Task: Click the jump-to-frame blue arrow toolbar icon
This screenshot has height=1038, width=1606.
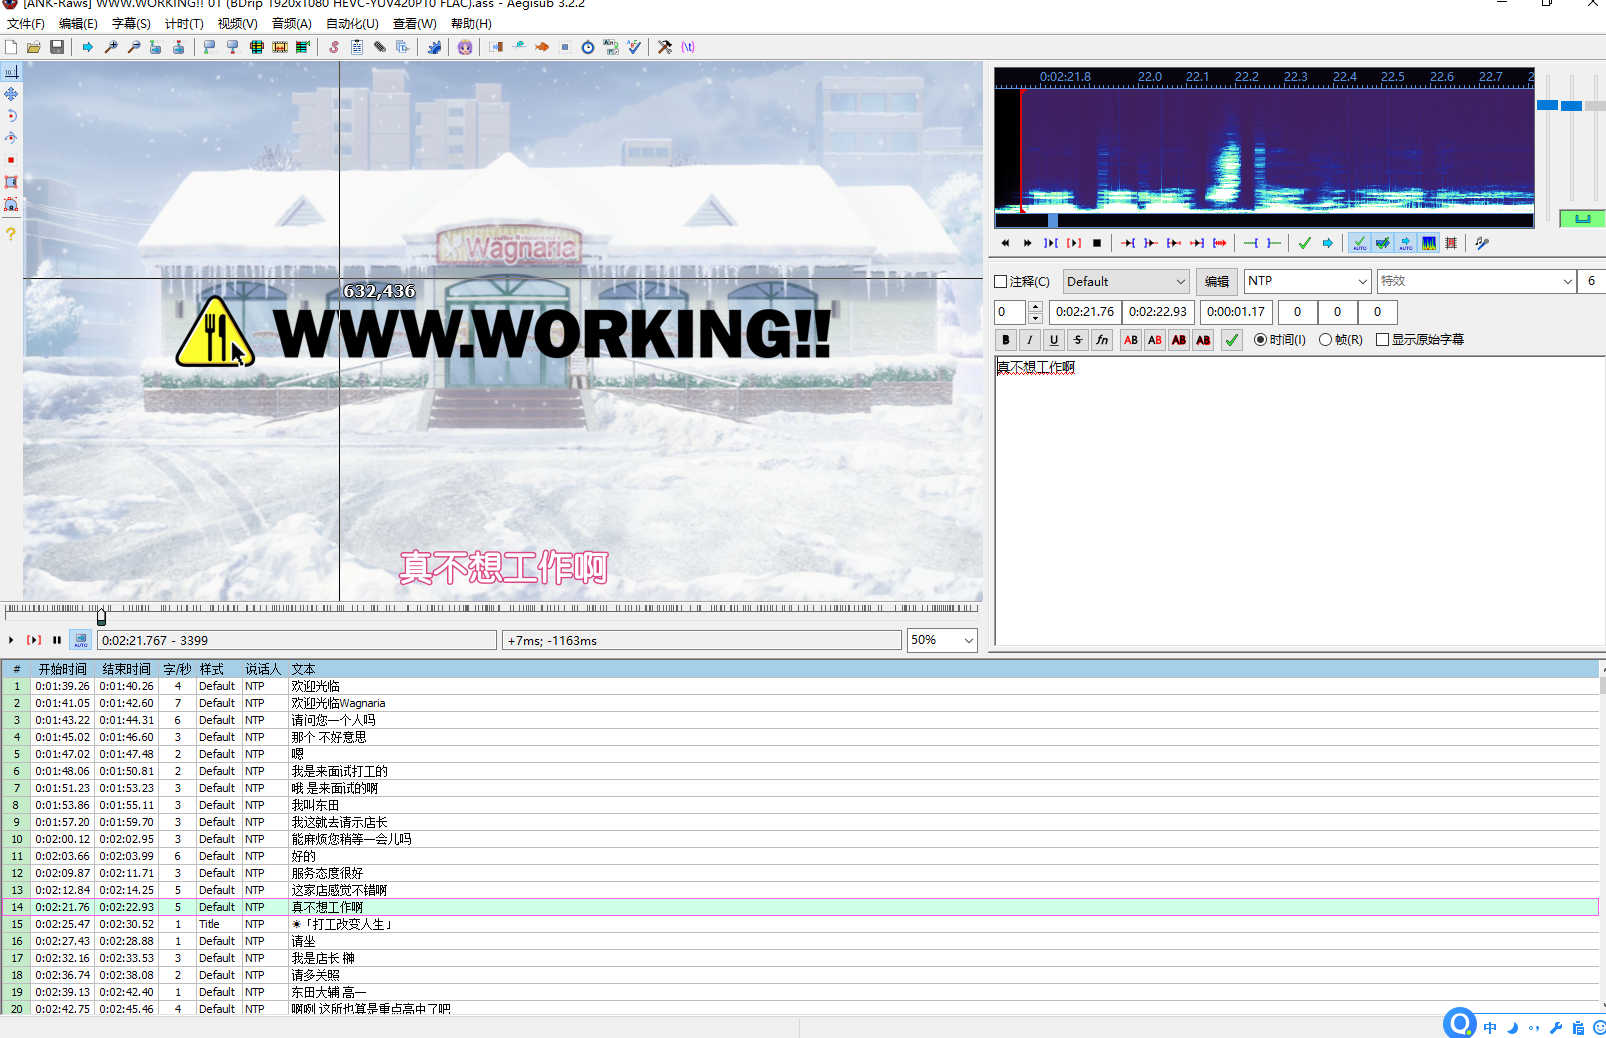Action: point(88,47)
